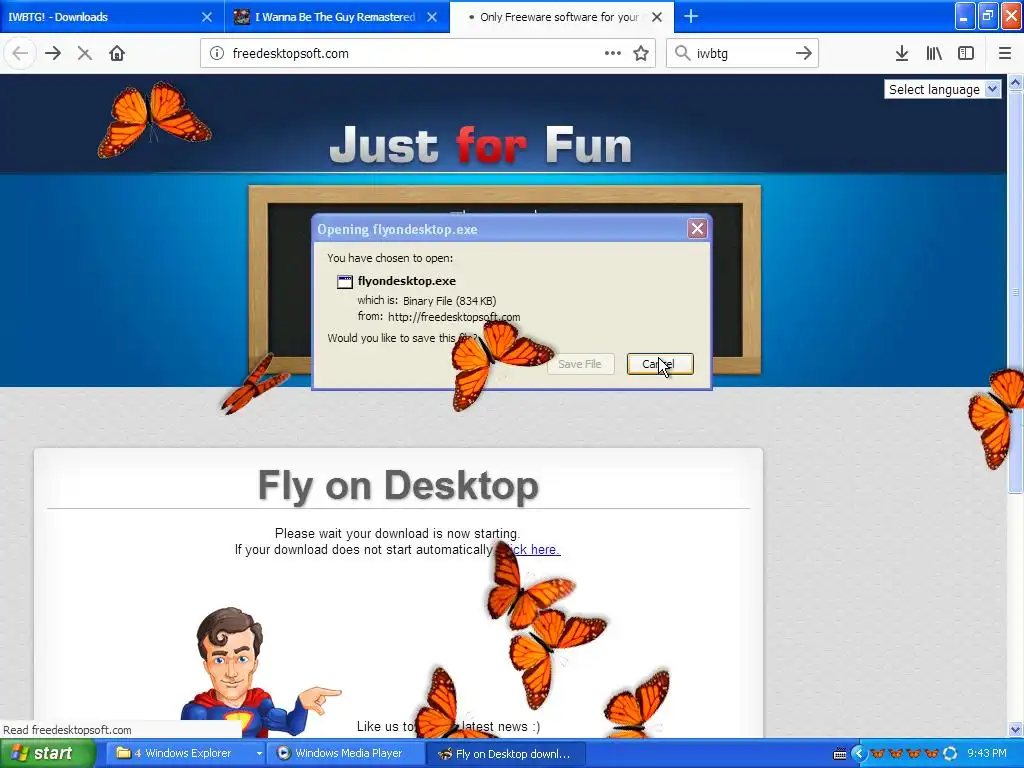Screen dimensions: 1024x768
Task: Open page actions three-dot menu
Action: click(613, 54)
